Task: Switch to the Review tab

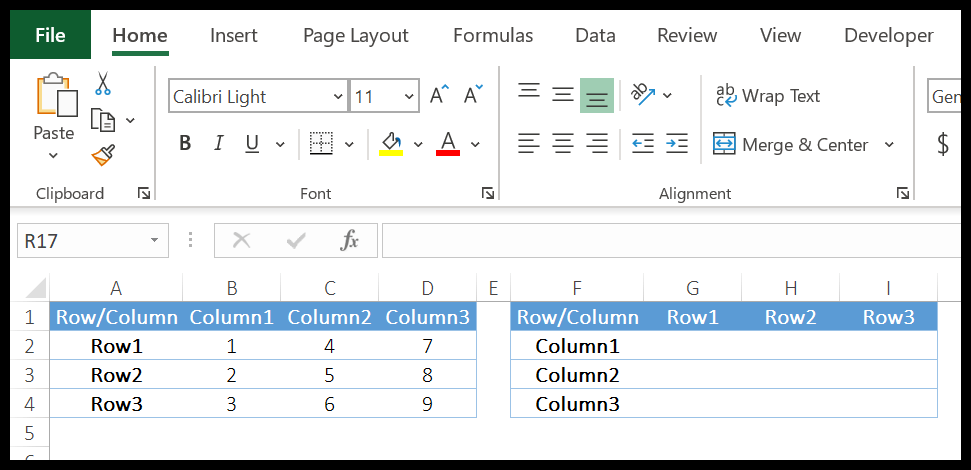Action: tap(687, 35)
